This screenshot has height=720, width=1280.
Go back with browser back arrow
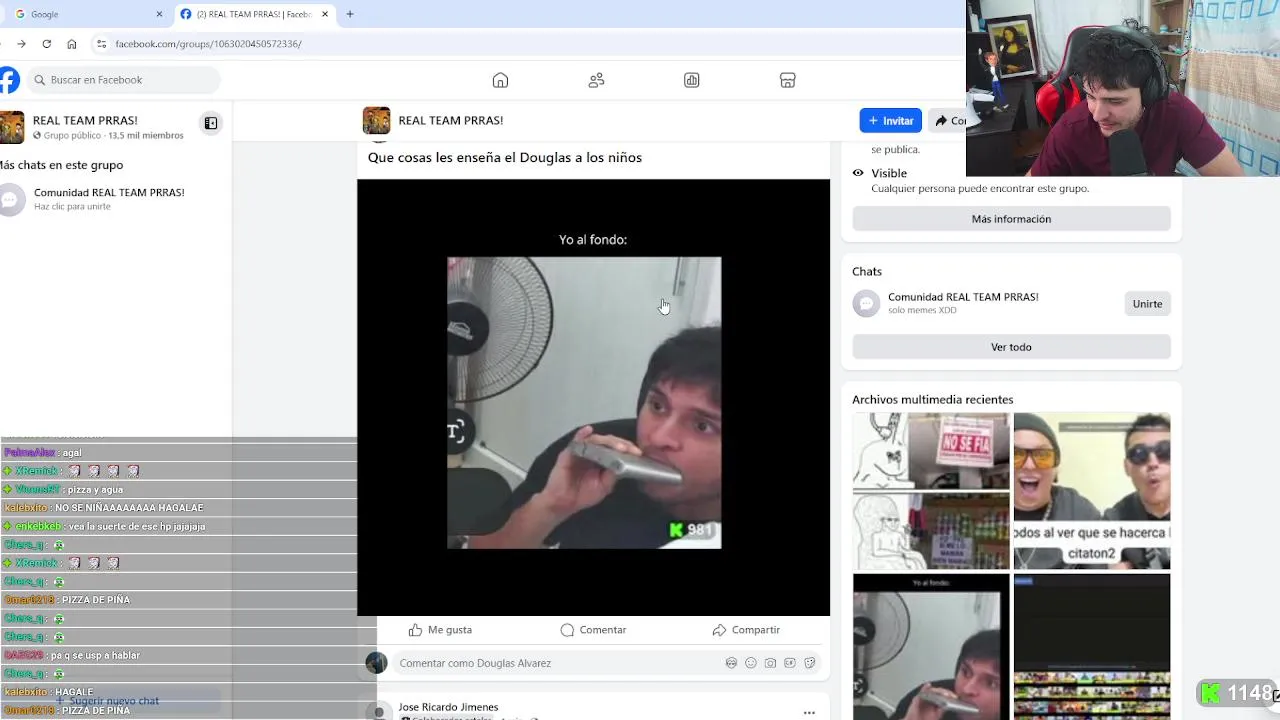[x=2, y=44]
